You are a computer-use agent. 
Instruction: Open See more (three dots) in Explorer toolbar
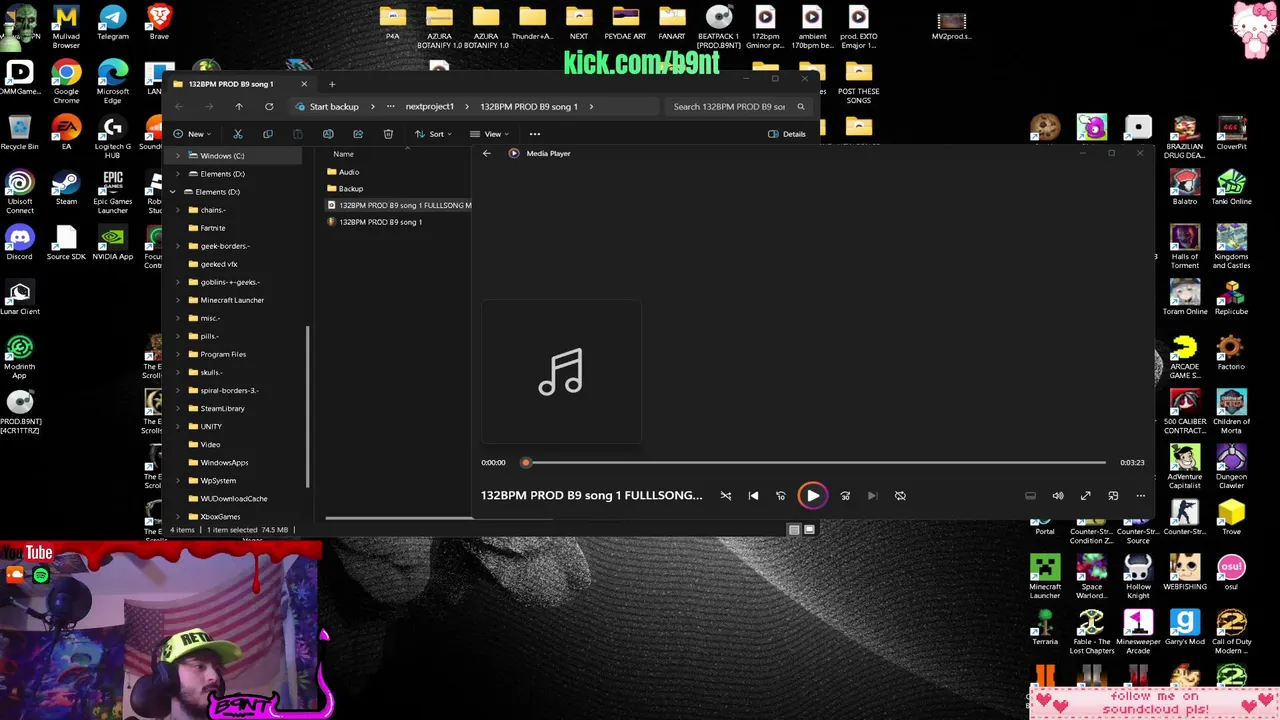(535, 134)
